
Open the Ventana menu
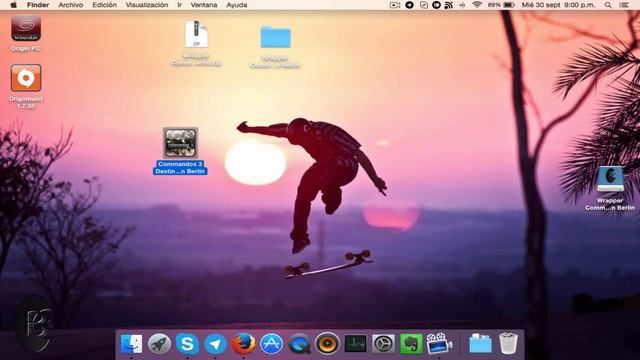tap(204, 5)
